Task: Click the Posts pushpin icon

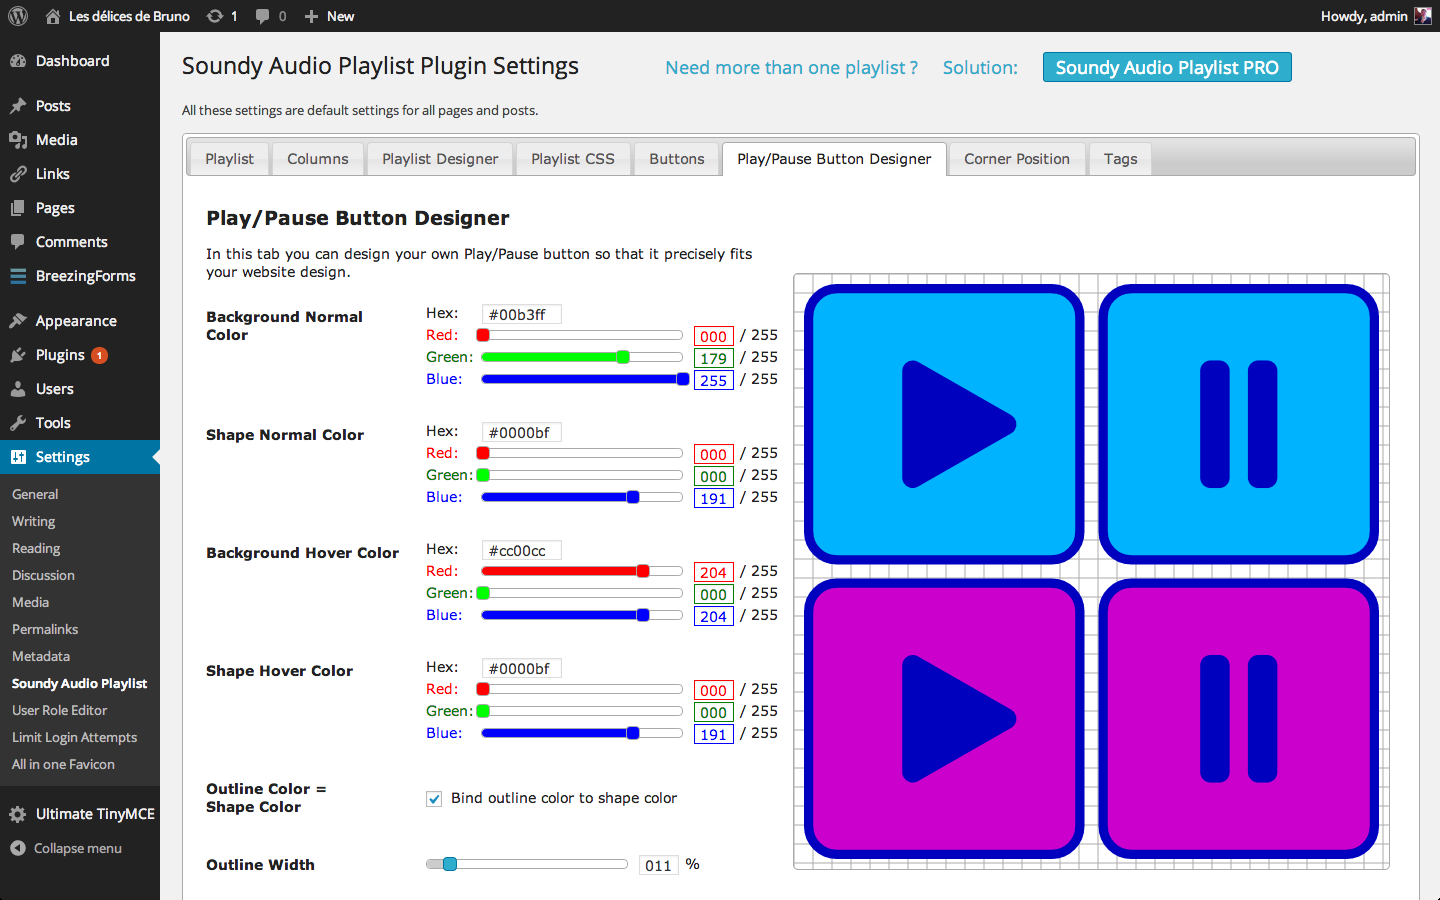Action: pos(18,106)
